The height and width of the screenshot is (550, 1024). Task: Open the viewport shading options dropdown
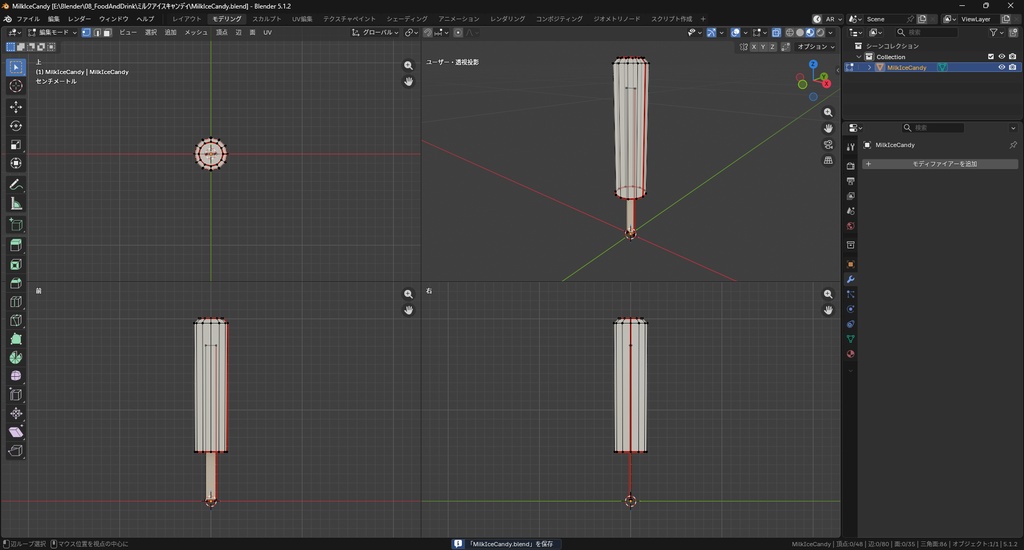coord(831,32)
